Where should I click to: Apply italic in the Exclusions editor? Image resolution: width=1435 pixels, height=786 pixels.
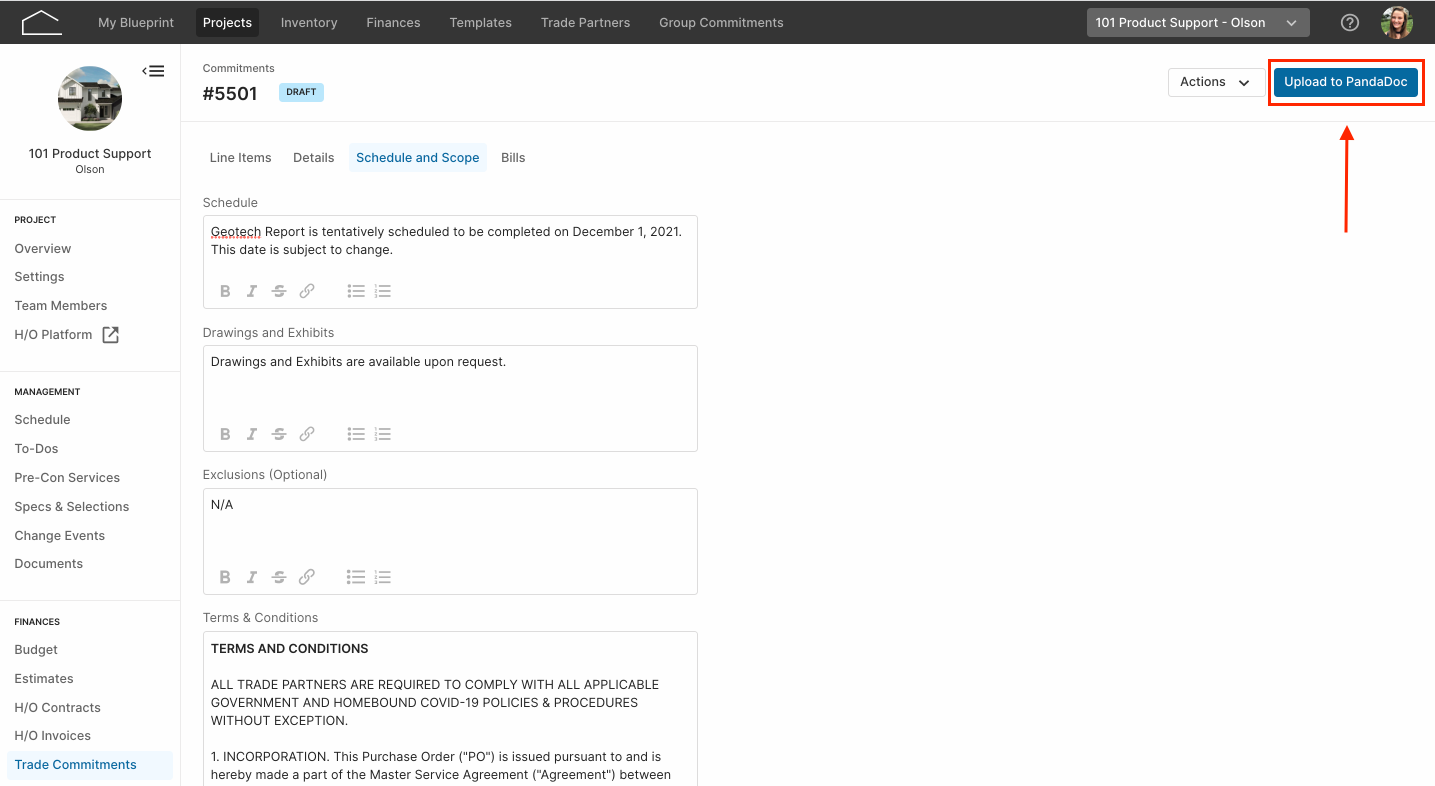[x=252, y=577]
